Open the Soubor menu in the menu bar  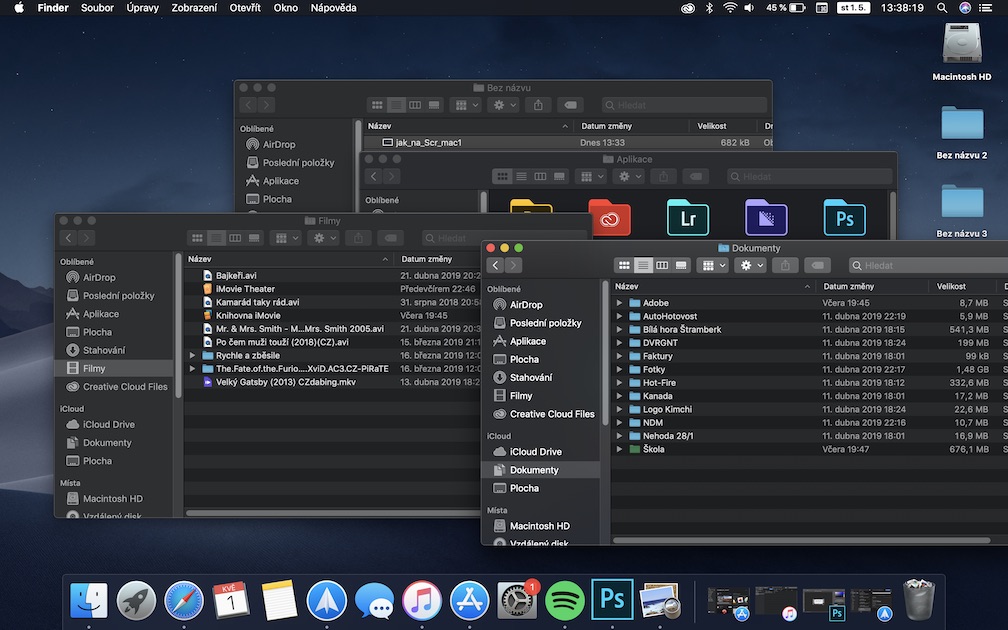click(97, 8)
